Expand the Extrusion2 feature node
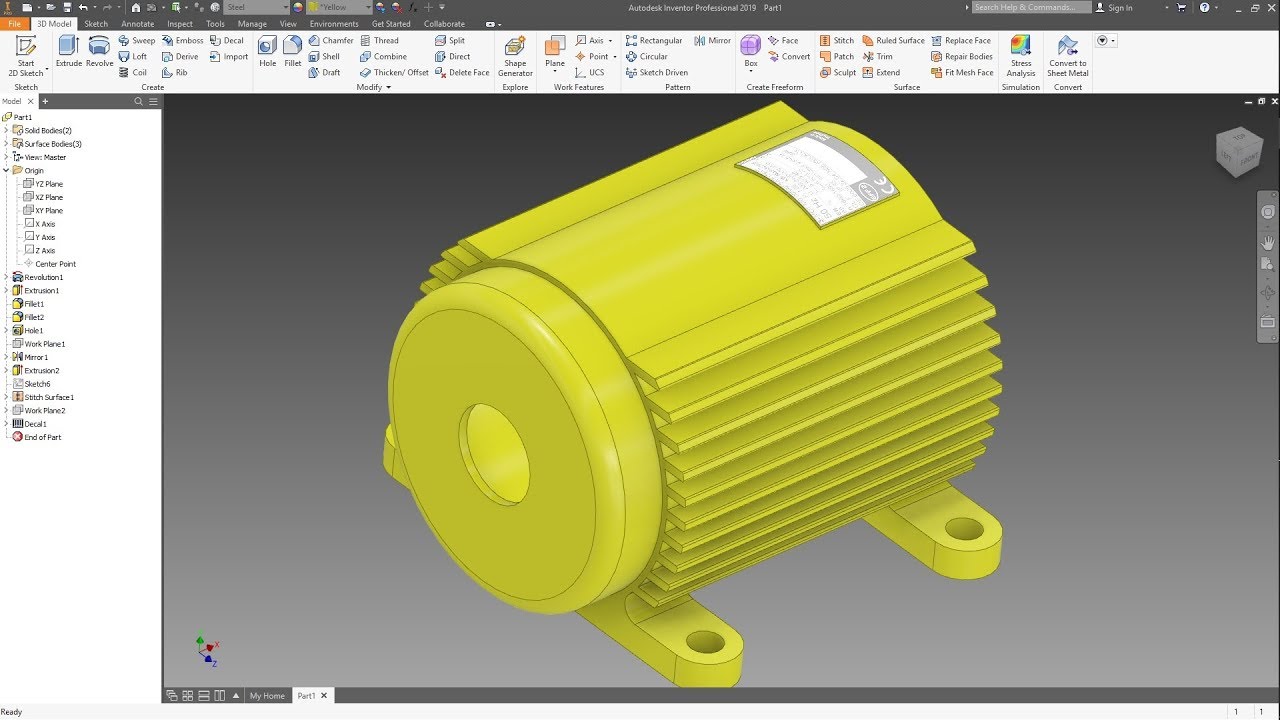 click(6, 370)
